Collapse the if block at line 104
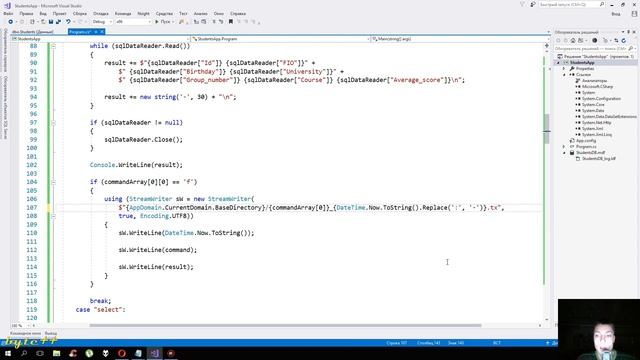The height and width of the screenshot is (360, 640). tap(53, 182)
